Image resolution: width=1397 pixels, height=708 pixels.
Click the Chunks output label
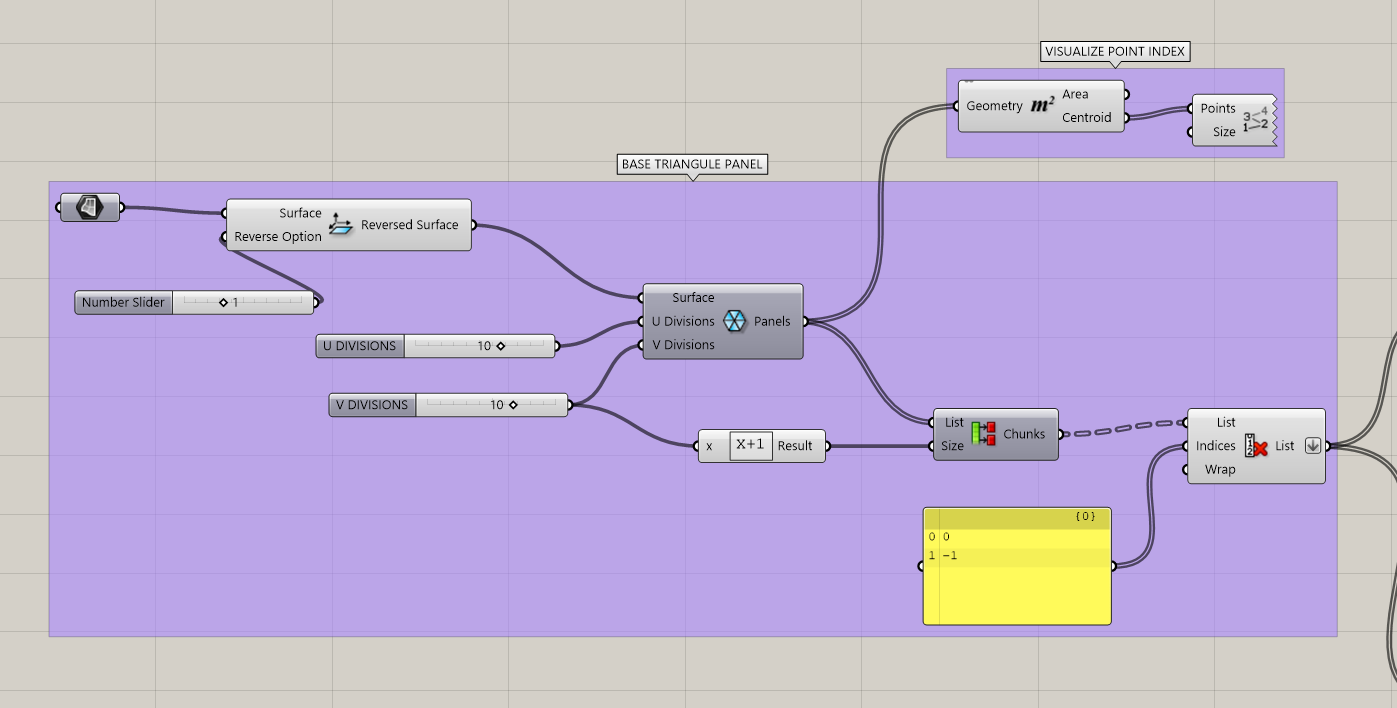pos(1024,434)
